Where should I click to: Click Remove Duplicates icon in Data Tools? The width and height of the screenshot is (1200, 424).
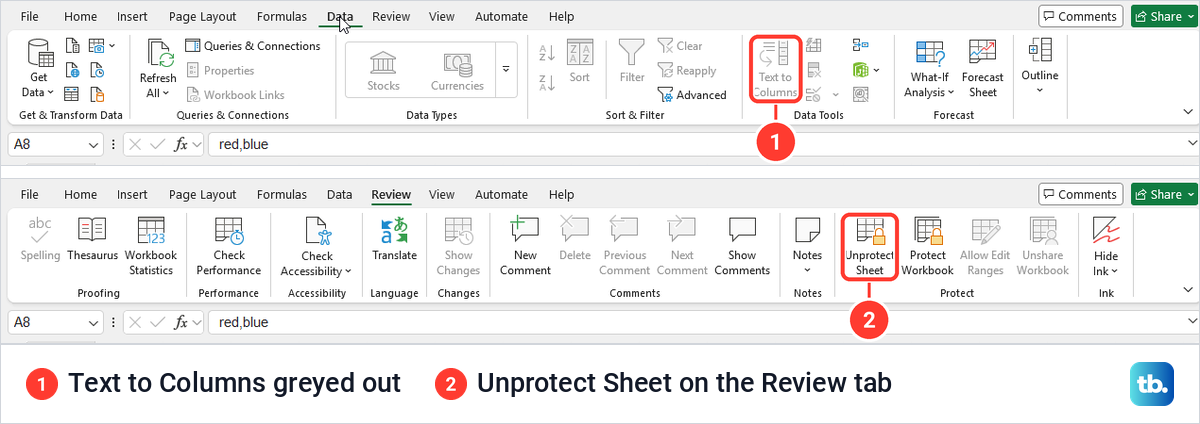click(x=813, y=70)
